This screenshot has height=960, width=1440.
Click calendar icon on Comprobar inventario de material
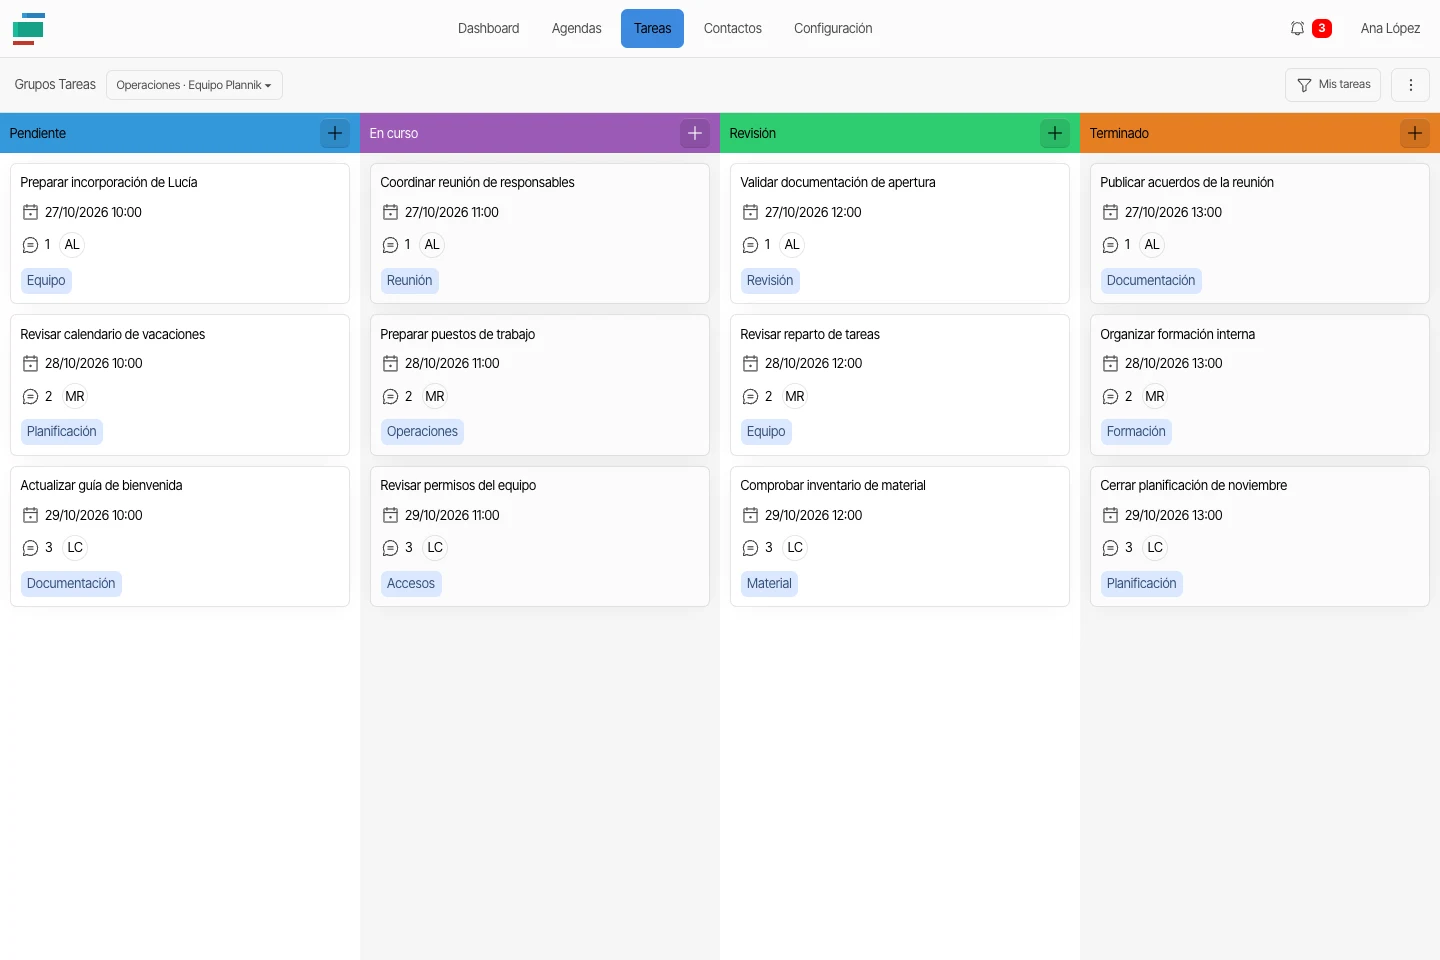750,515
